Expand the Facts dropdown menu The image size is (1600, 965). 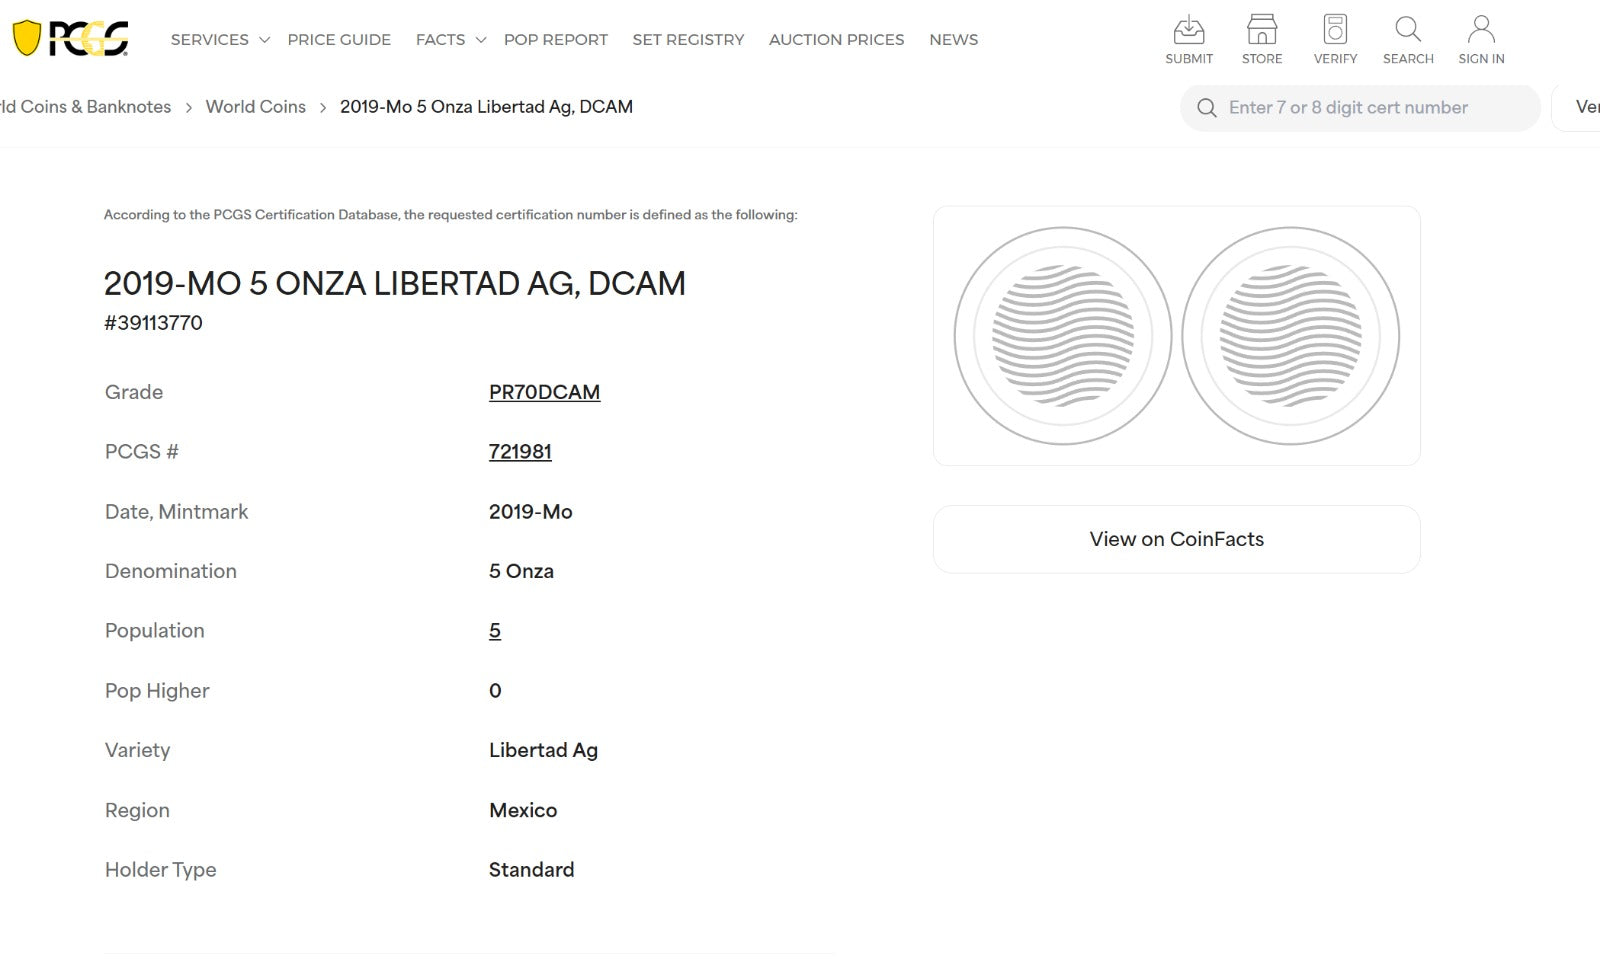coord(451,40)
